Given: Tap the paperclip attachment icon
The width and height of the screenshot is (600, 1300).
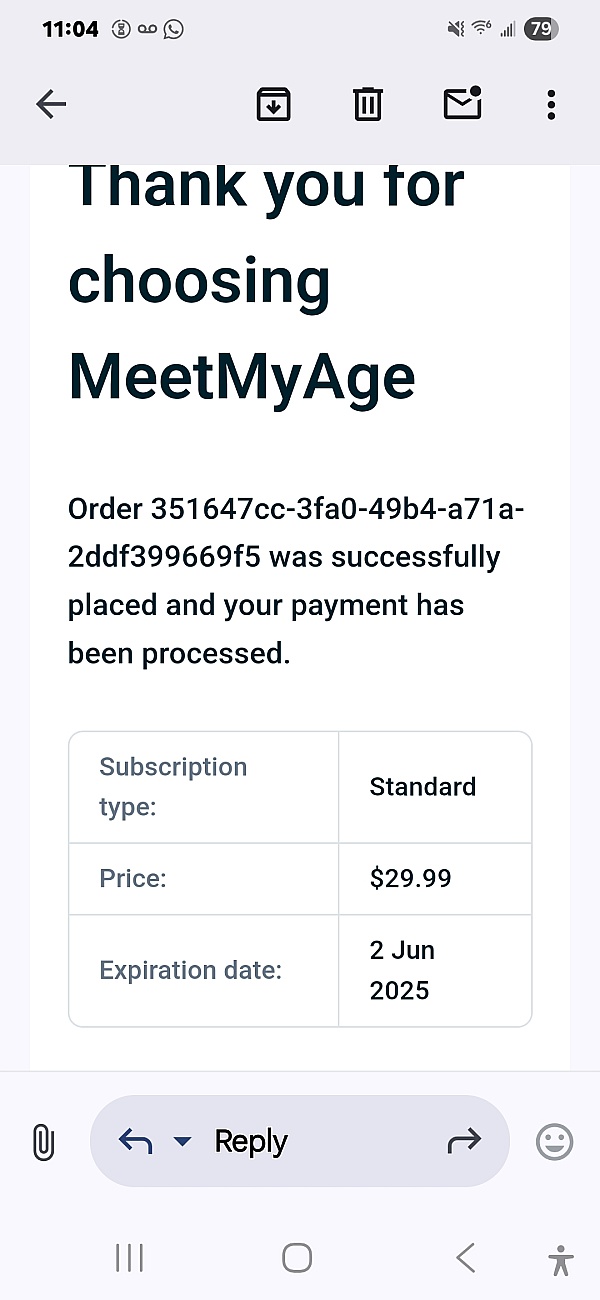Looking at the screenshot, I should tap(43, 1141).
